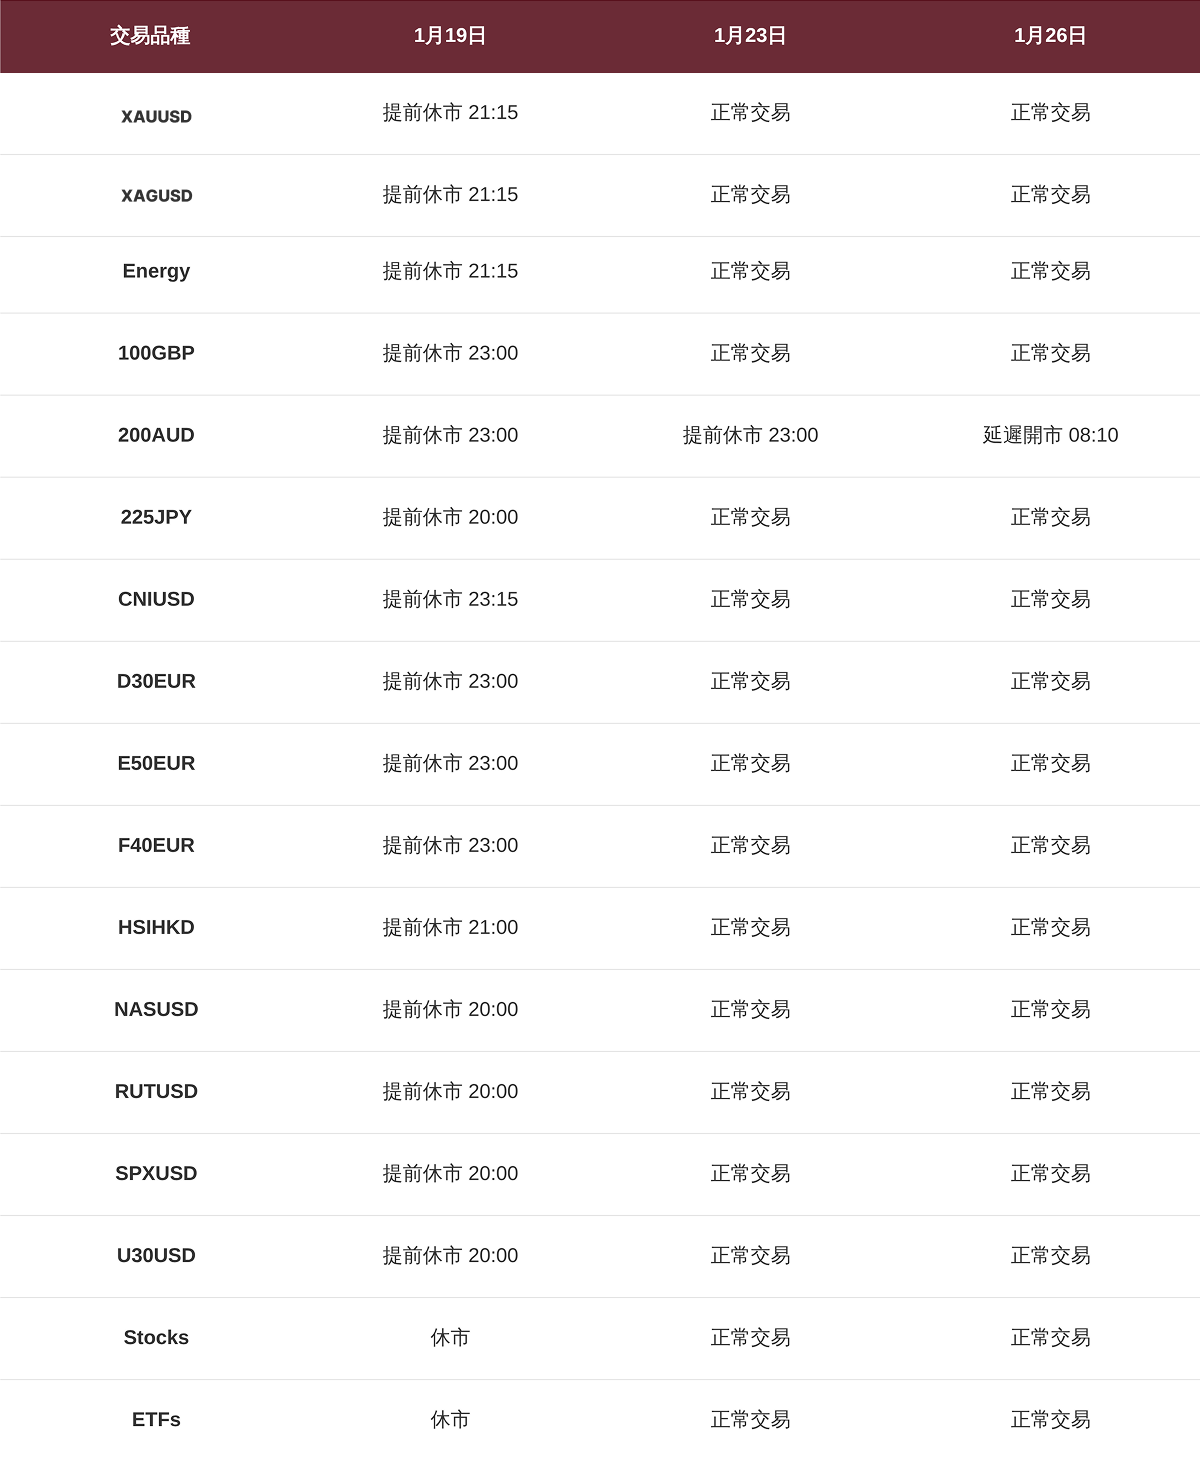Image resolution: width=1200 pixels, height=1470 pixels.
Task: Click the SPXUSD symbol cell
Action: point(156,1173)
